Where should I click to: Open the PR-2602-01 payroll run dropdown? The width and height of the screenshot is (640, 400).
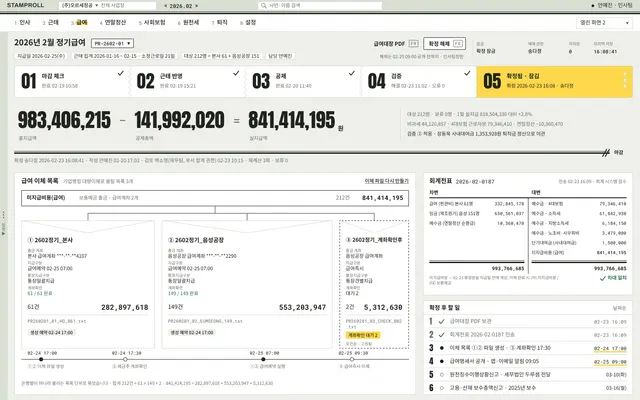click(112, 43)
